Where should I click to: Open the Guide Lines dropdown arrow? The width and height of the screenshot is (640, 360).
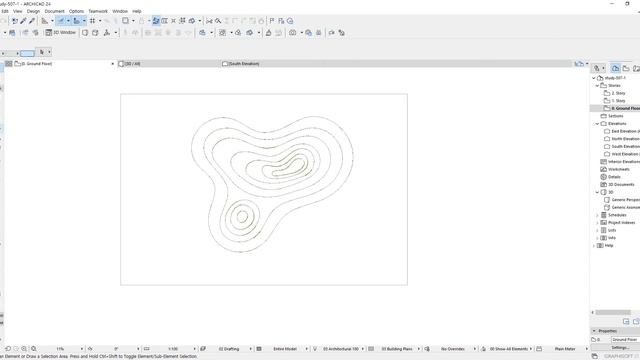[x=68, y=21]
